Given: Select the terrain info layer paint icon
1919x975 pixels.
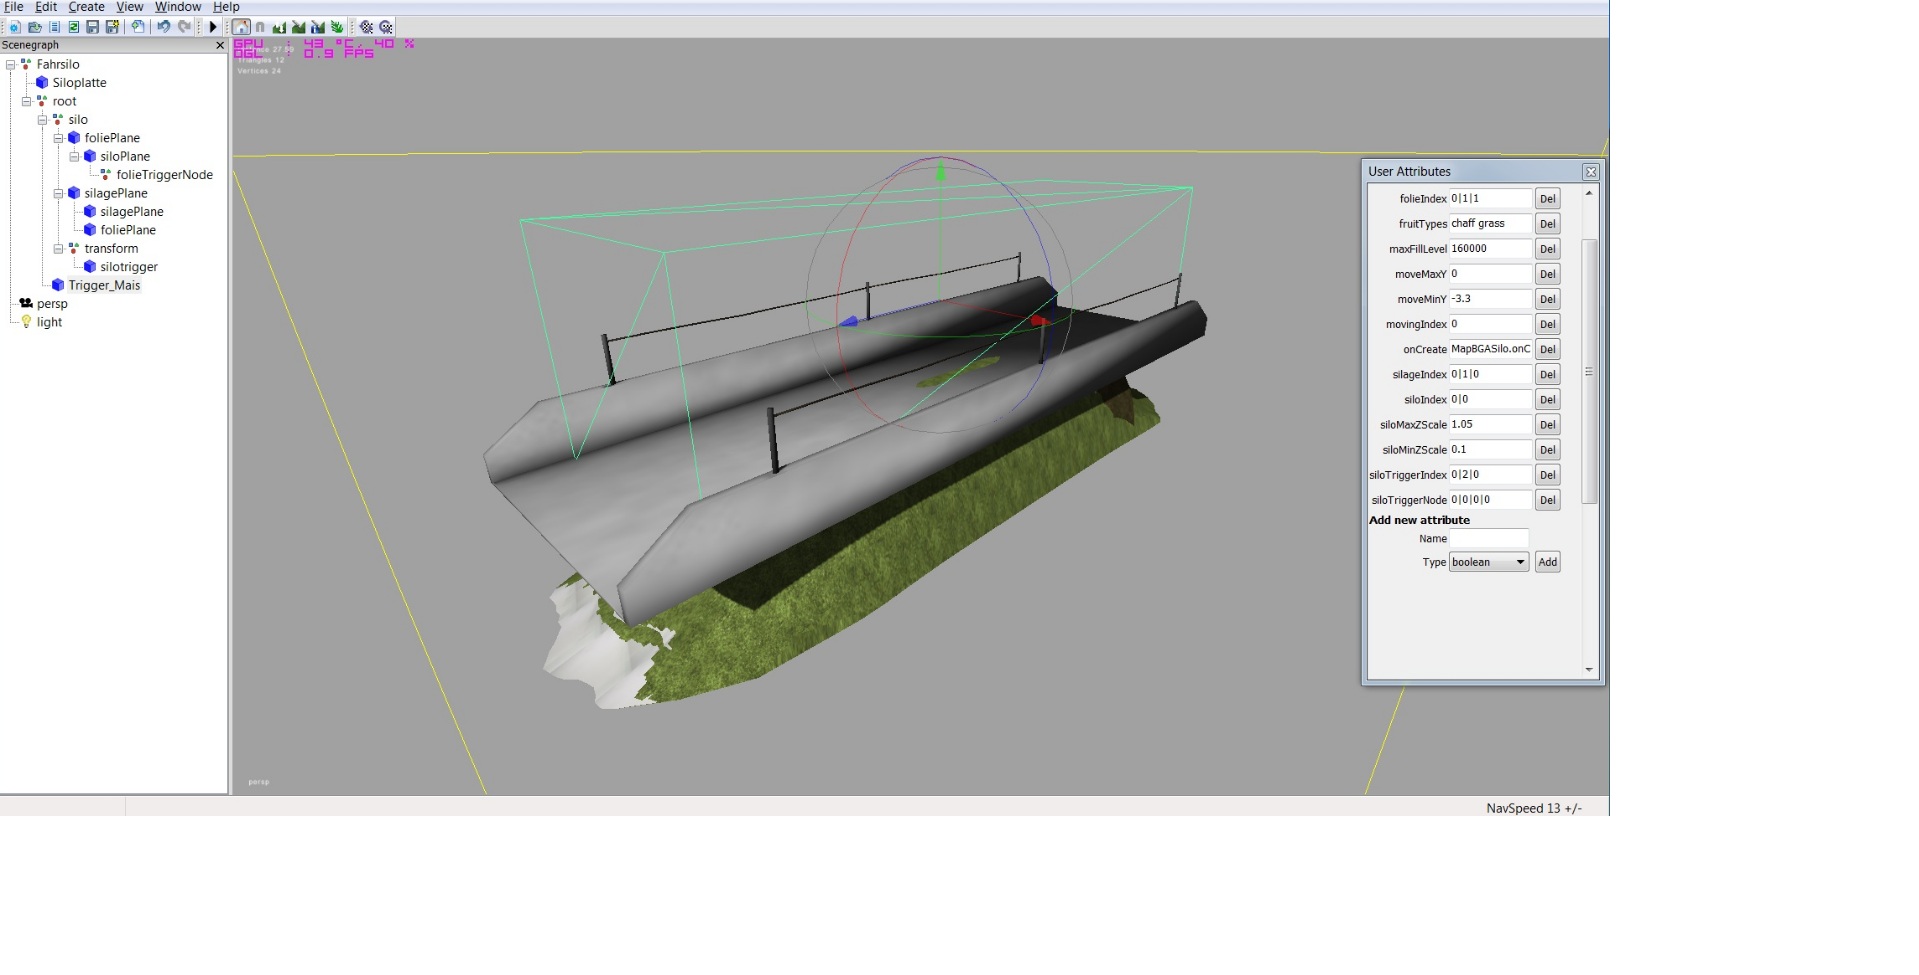Looking at the screenshot, I should point(318,27).
